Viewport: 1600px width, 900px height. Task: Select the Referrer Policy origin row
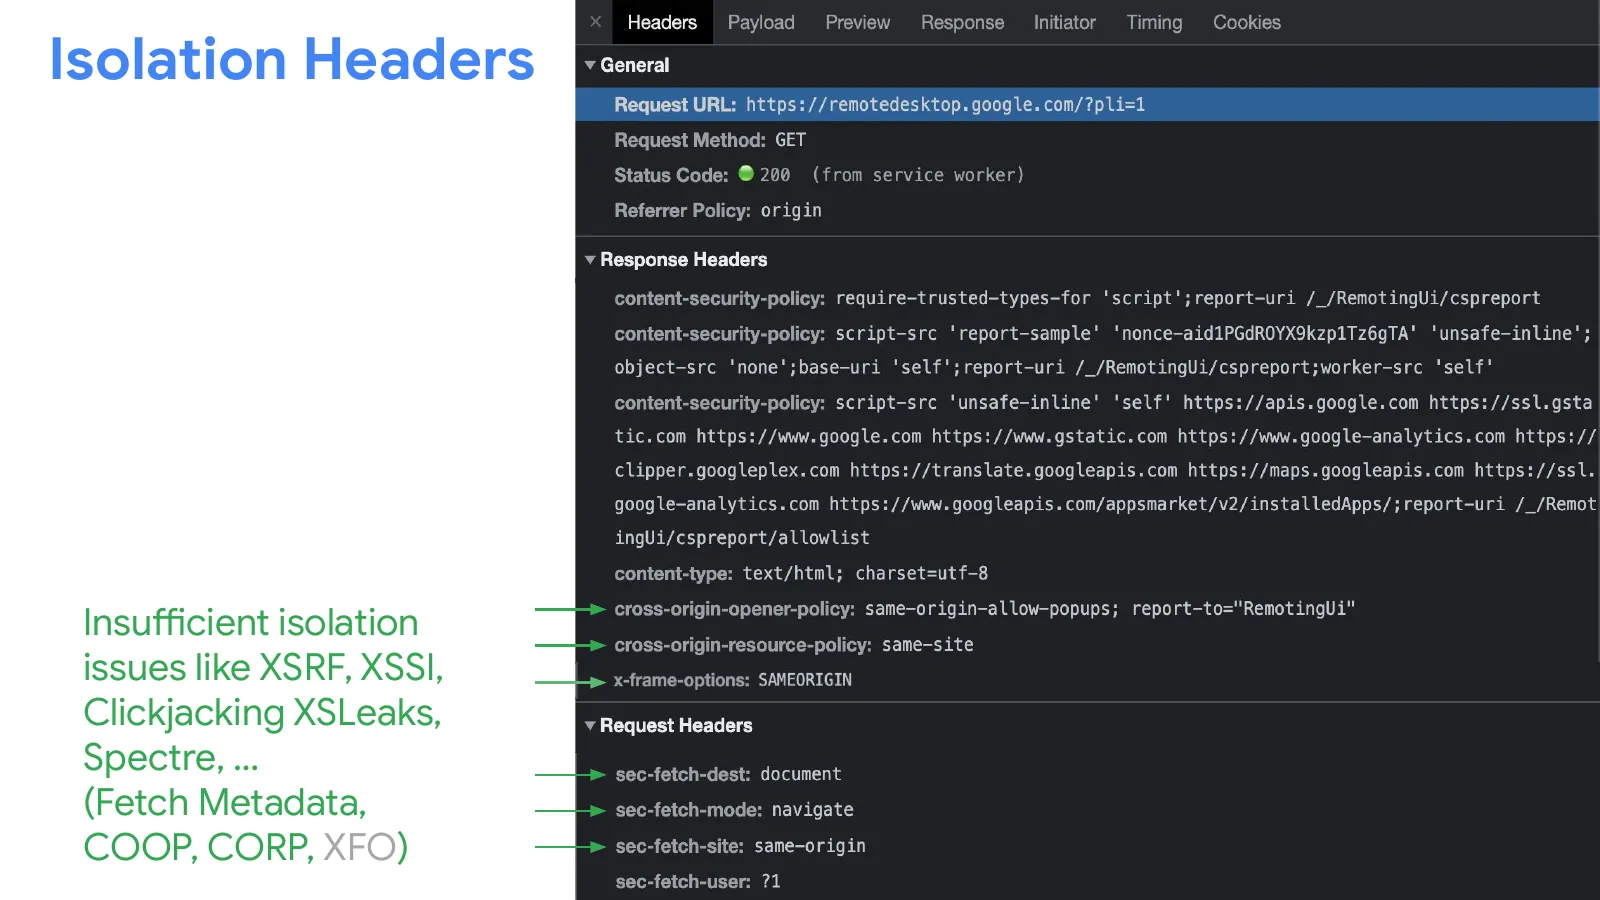tap(1088, 211)
